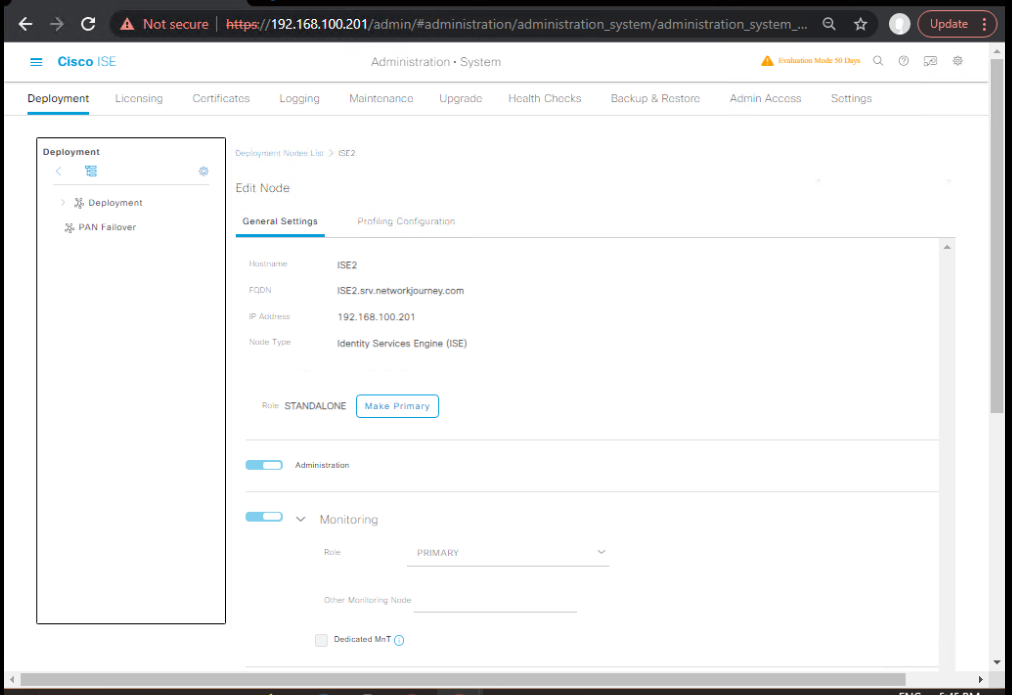1012x695 pixels.
Task: Reload the page with the refresh icon
Action: point(88,25)
